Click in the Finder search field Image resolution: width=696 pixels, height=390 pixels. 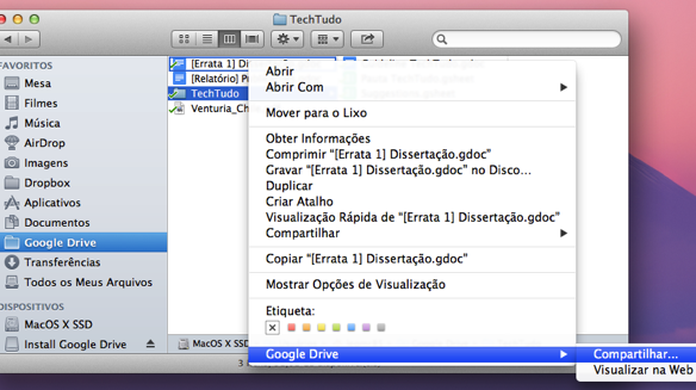click(x=526, y=39)
